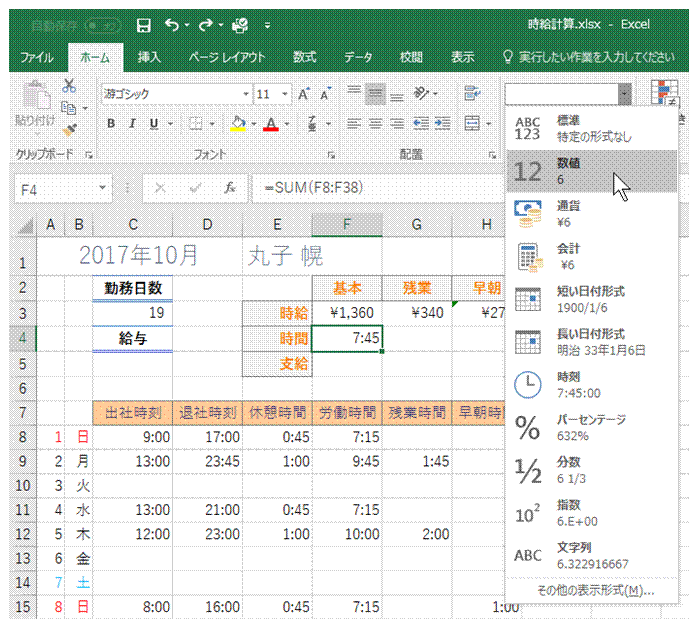Toggle the 自動保存 AutoSave switch
698x626 pixels.
(x=103, y=25)
